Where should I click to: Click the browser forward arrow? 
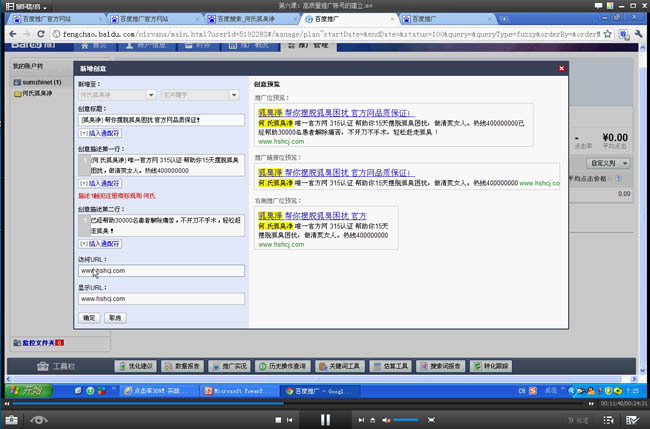tap(27, 34)
